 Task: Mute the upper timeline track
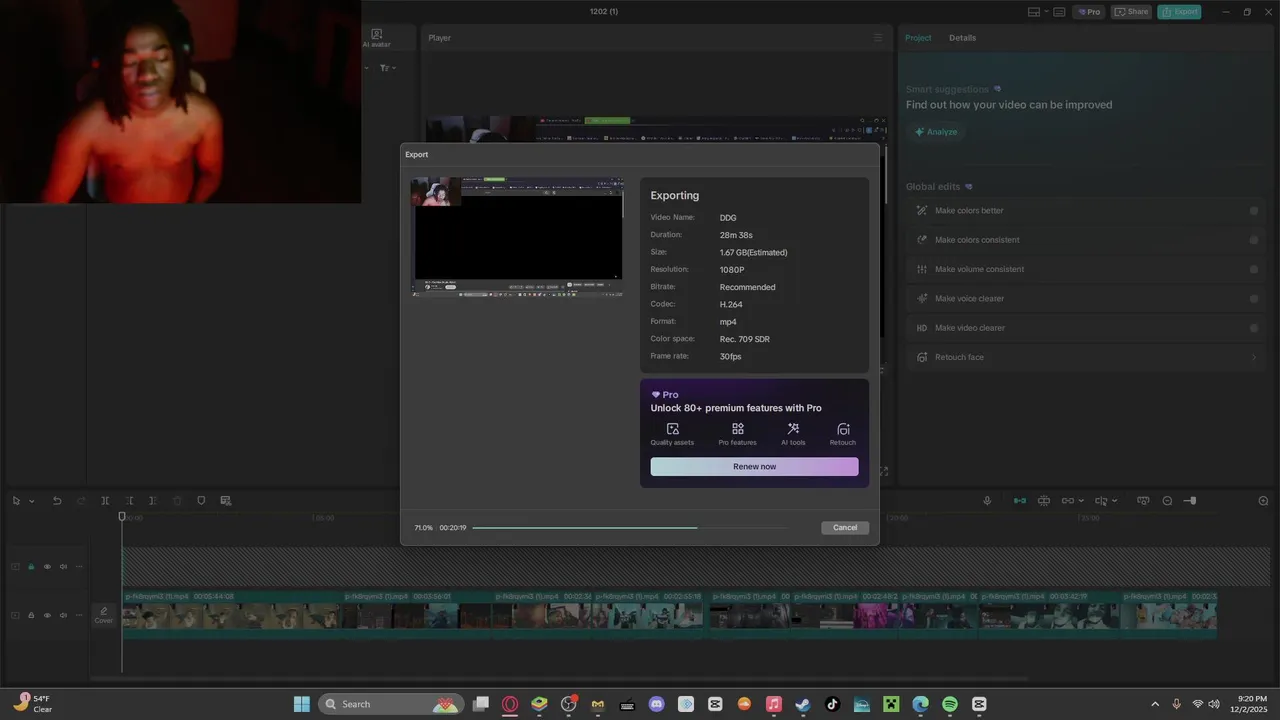click(63, 567)
